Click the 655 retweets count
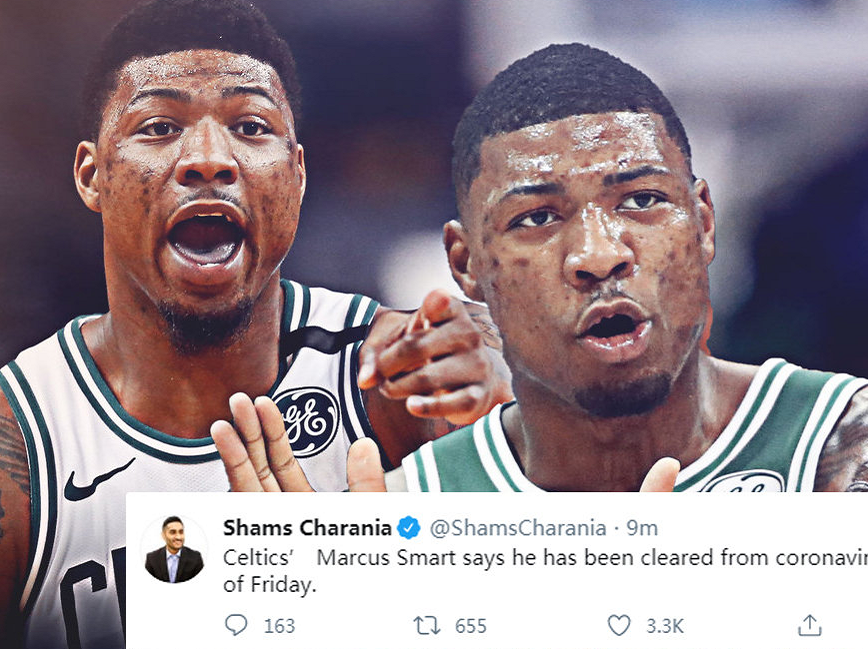 tap(471, 626)
